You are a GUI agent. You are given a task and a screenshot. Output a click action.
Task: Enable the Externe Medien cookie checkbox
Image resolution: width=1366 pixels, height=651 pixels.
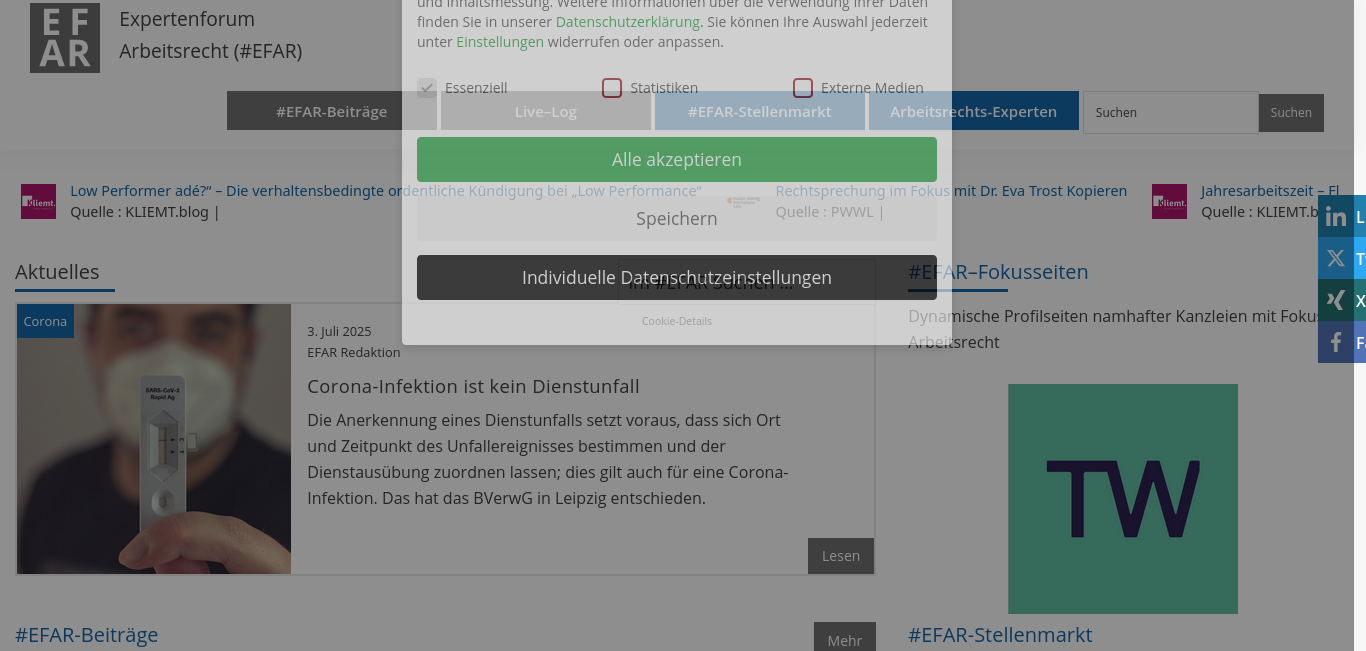tap(803, 88)
